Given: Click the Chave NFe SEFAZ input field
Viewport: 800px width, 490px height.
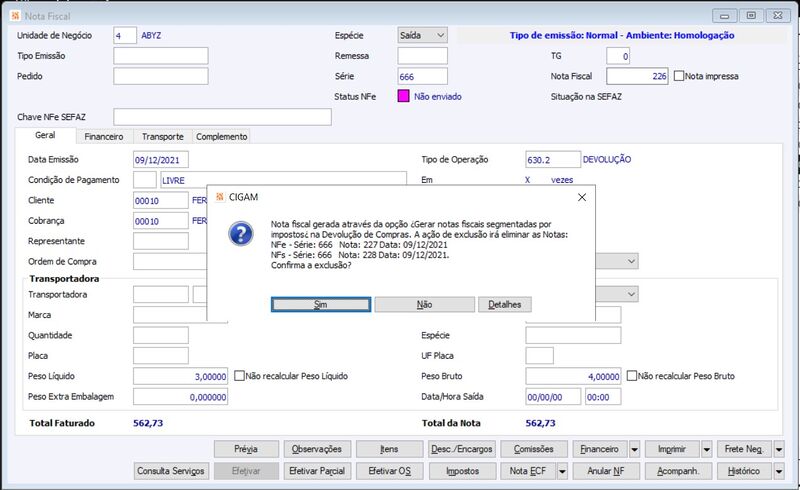Looking at the screenshot, I should 222,117.
